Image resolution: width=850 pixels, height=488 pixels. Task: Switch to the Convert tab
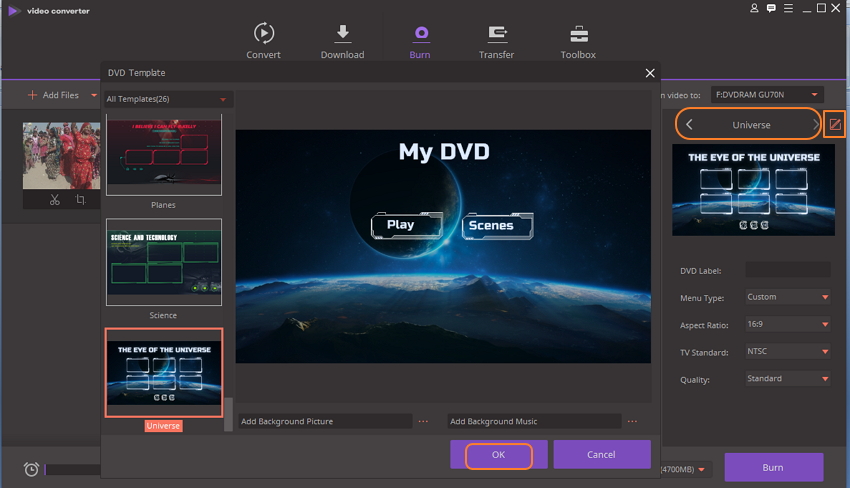point(264,41)
